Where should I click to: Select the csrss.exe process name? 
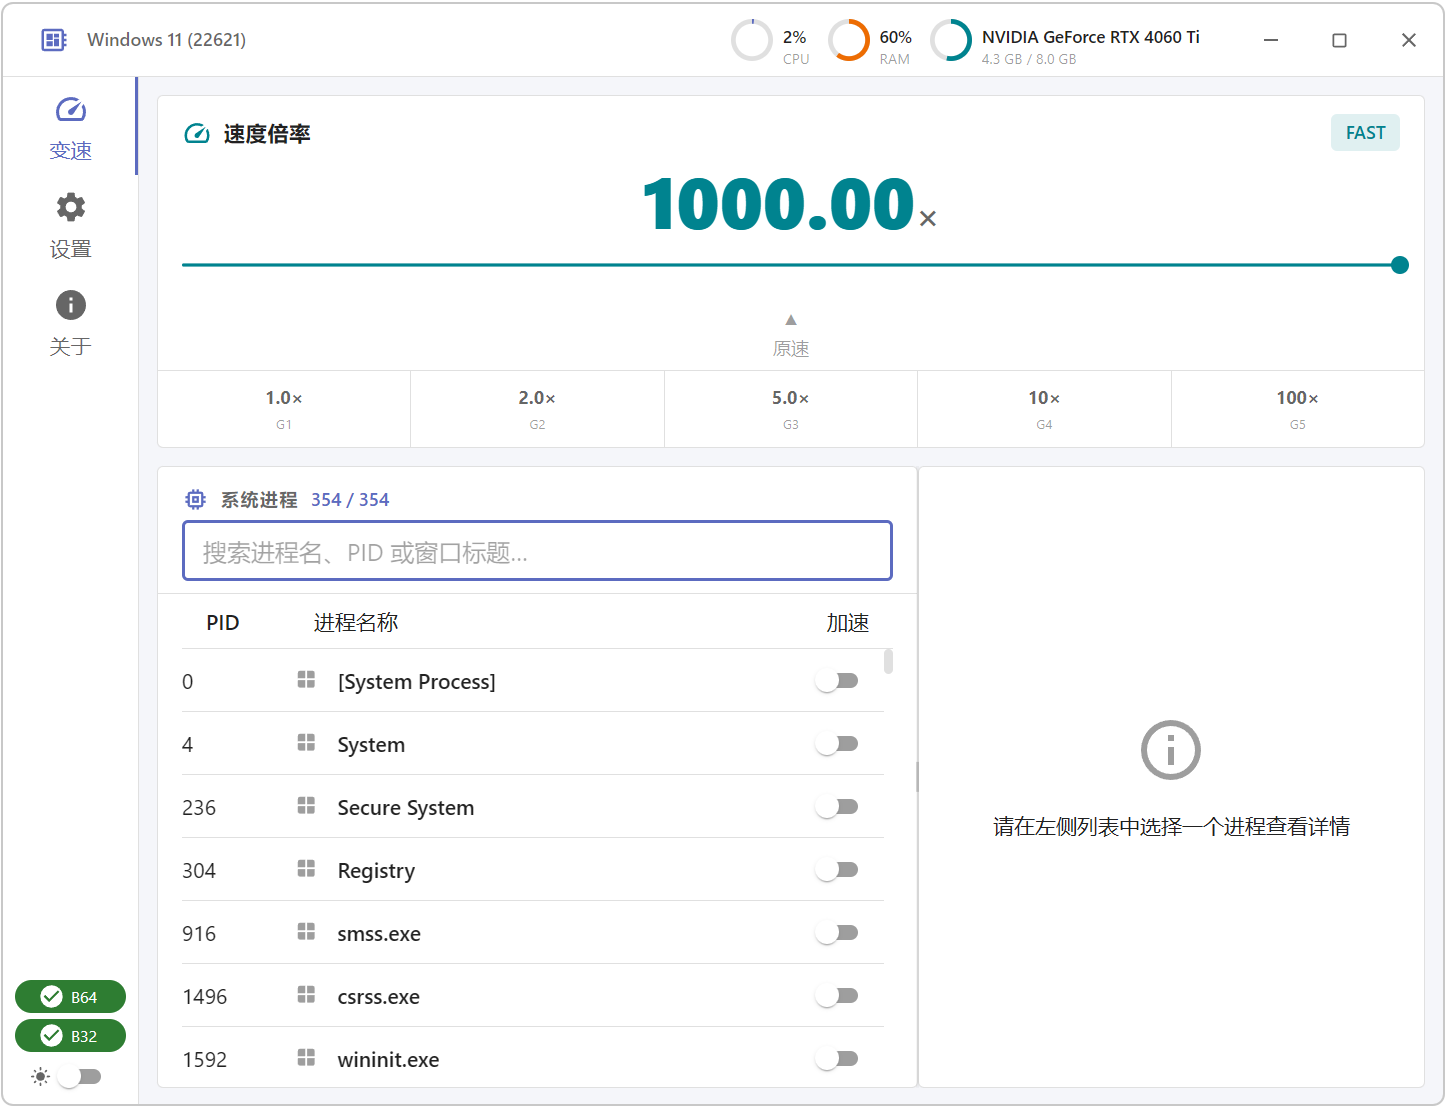(x=378, y=997)
